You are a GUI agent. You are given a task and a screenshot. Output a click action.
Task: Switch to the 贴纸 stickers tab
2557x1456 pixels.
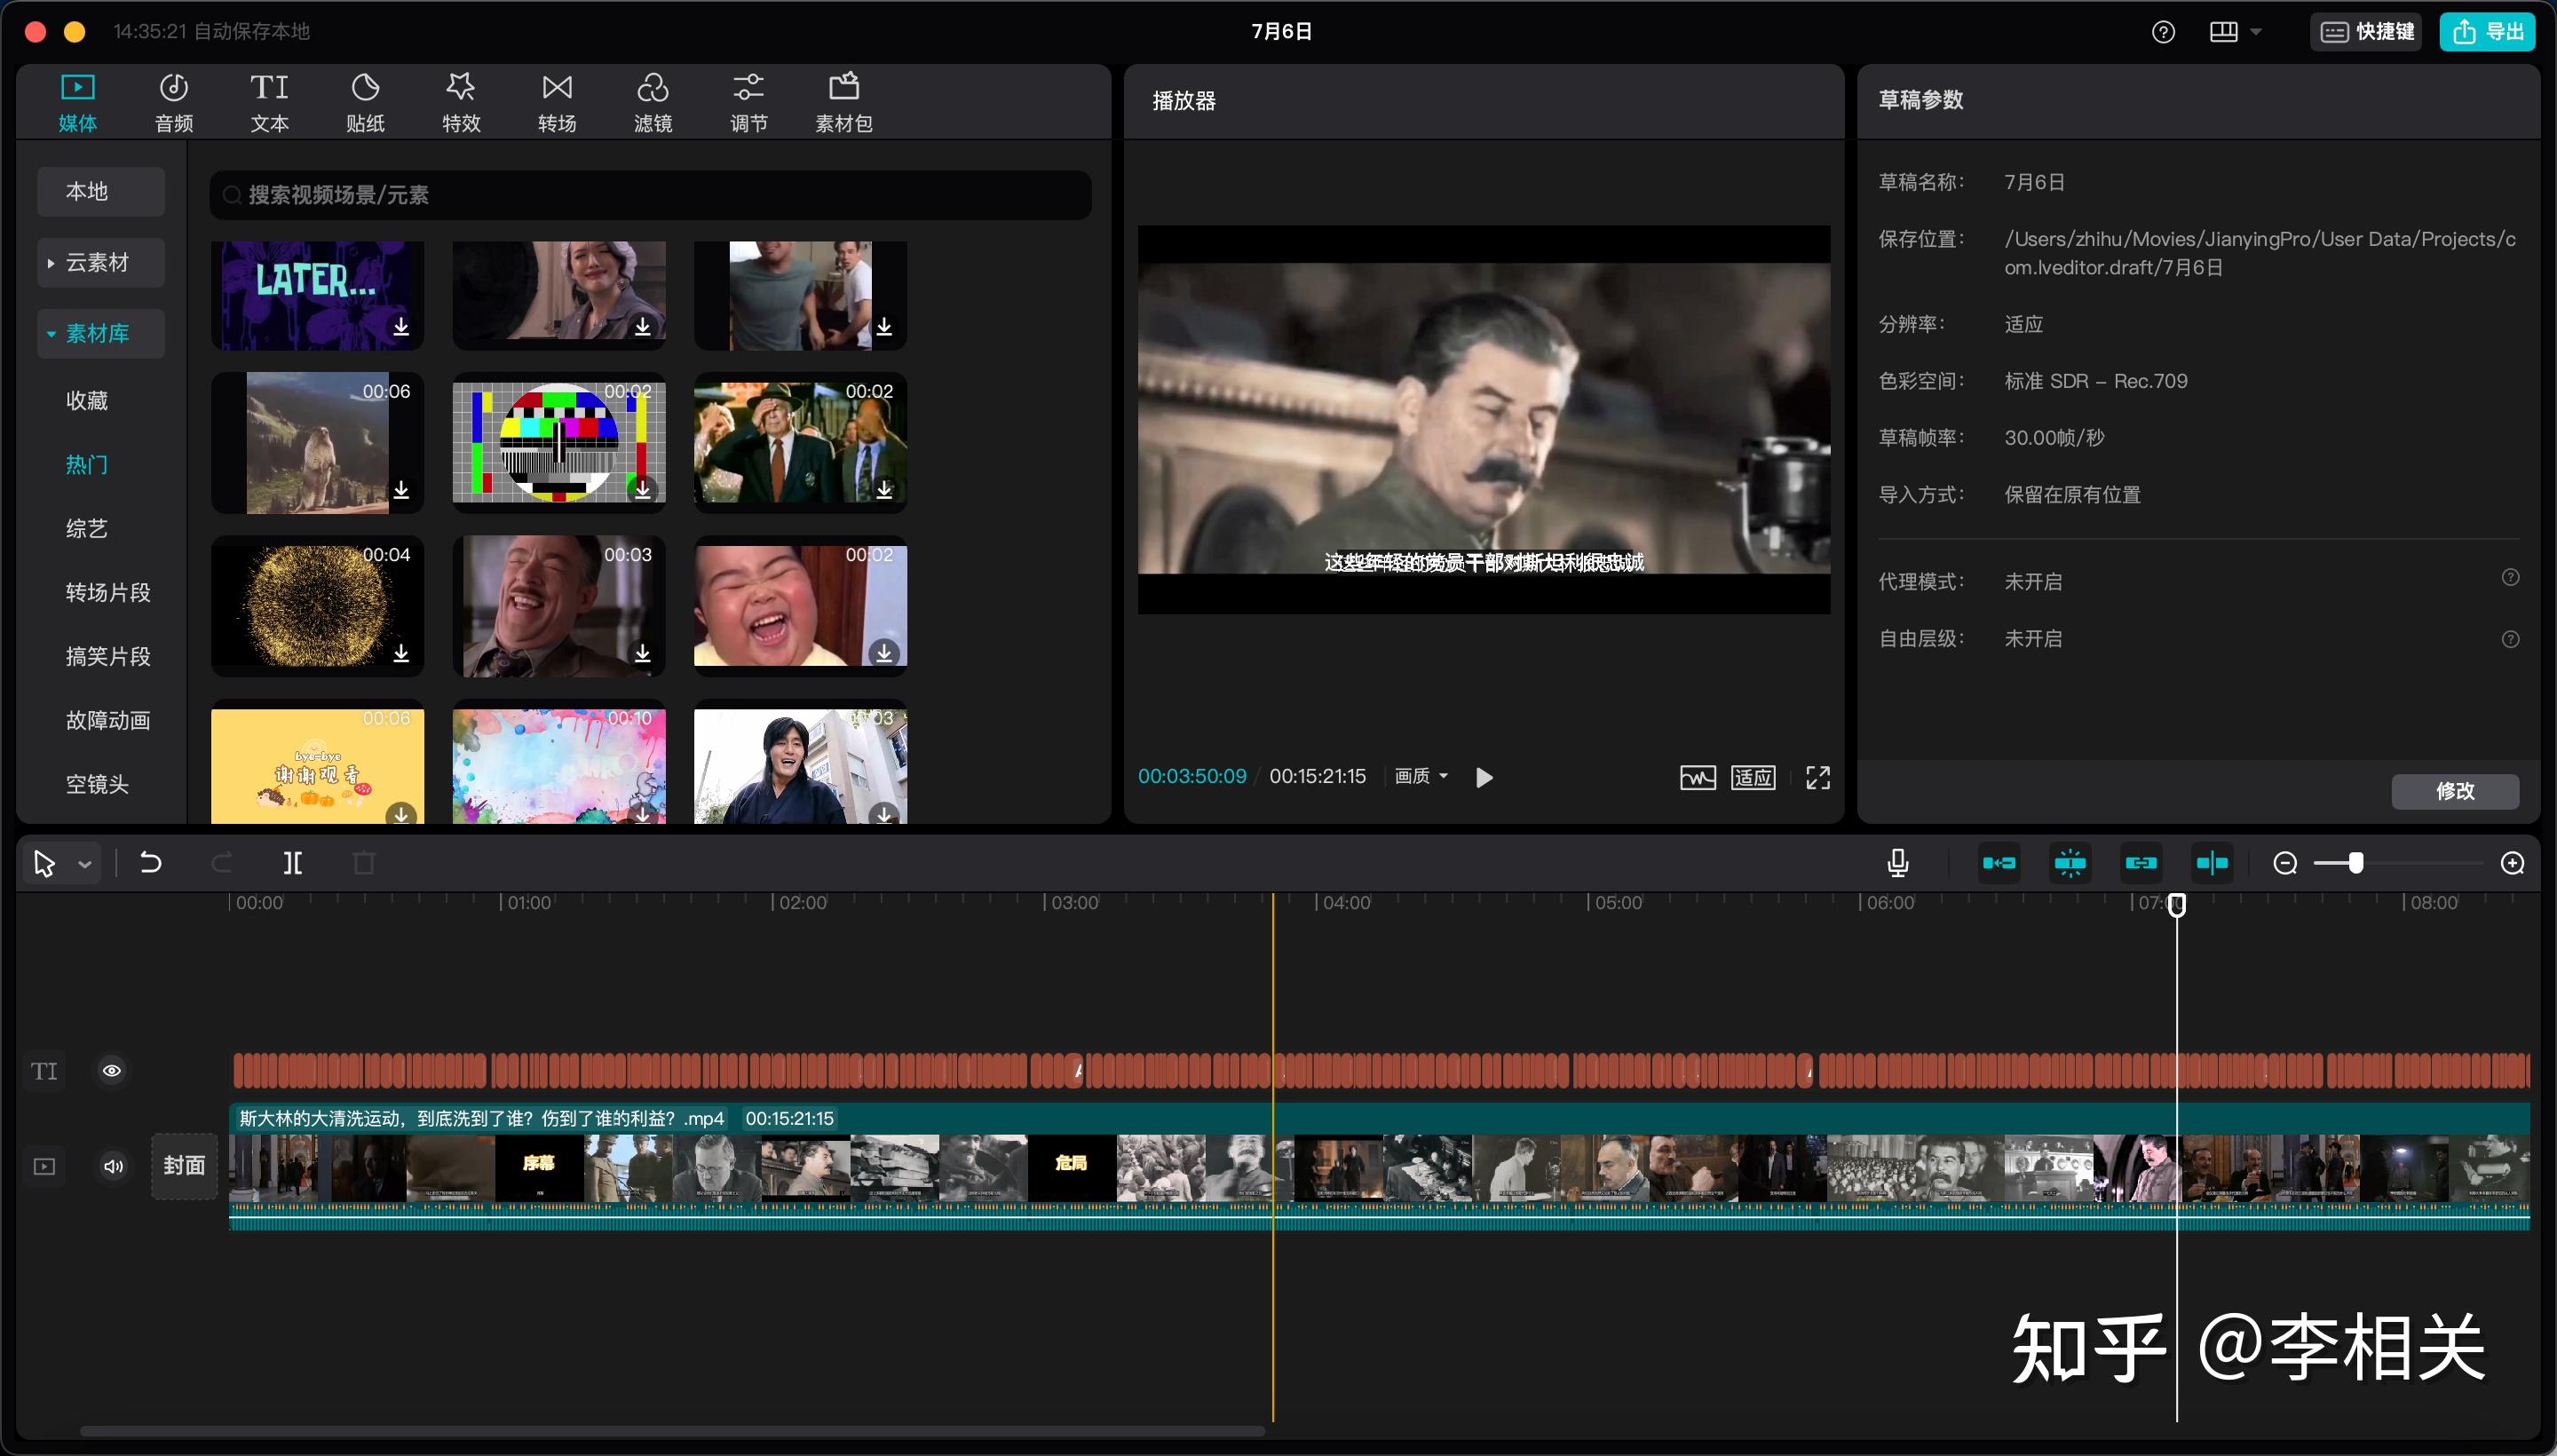(365, 102)
